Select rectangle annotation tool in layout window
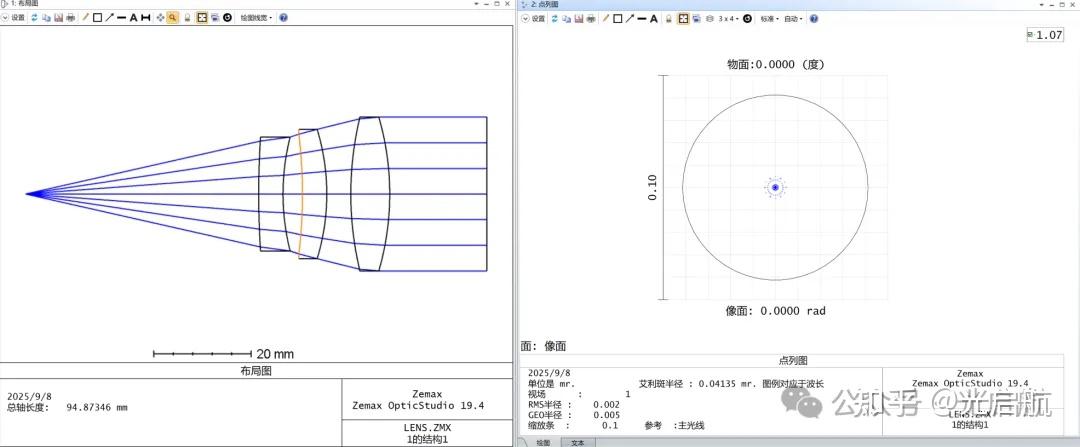Image resolution: width=1080 pixels, height=447 pixels. click(97, 18)
